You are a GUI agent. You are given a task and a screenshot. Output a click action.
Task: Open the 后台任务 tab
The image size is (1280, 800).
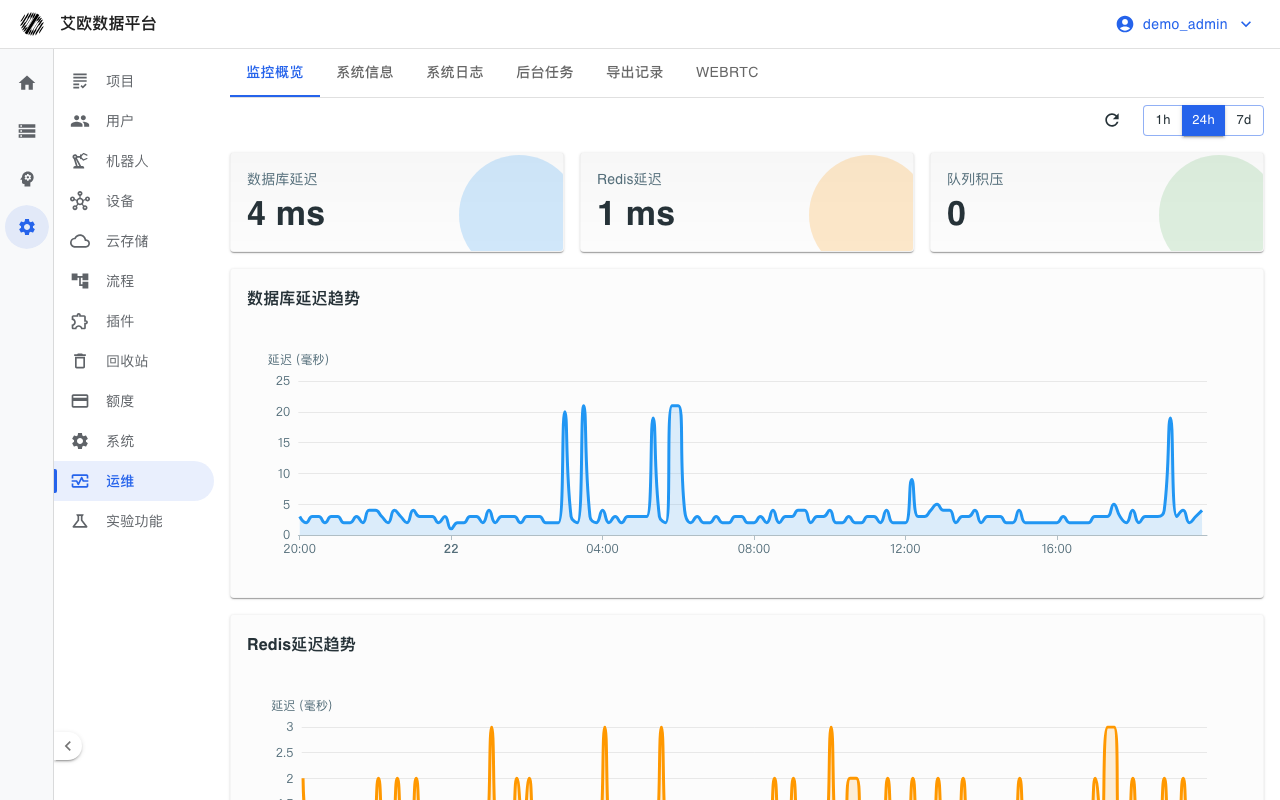coord(545,72)
